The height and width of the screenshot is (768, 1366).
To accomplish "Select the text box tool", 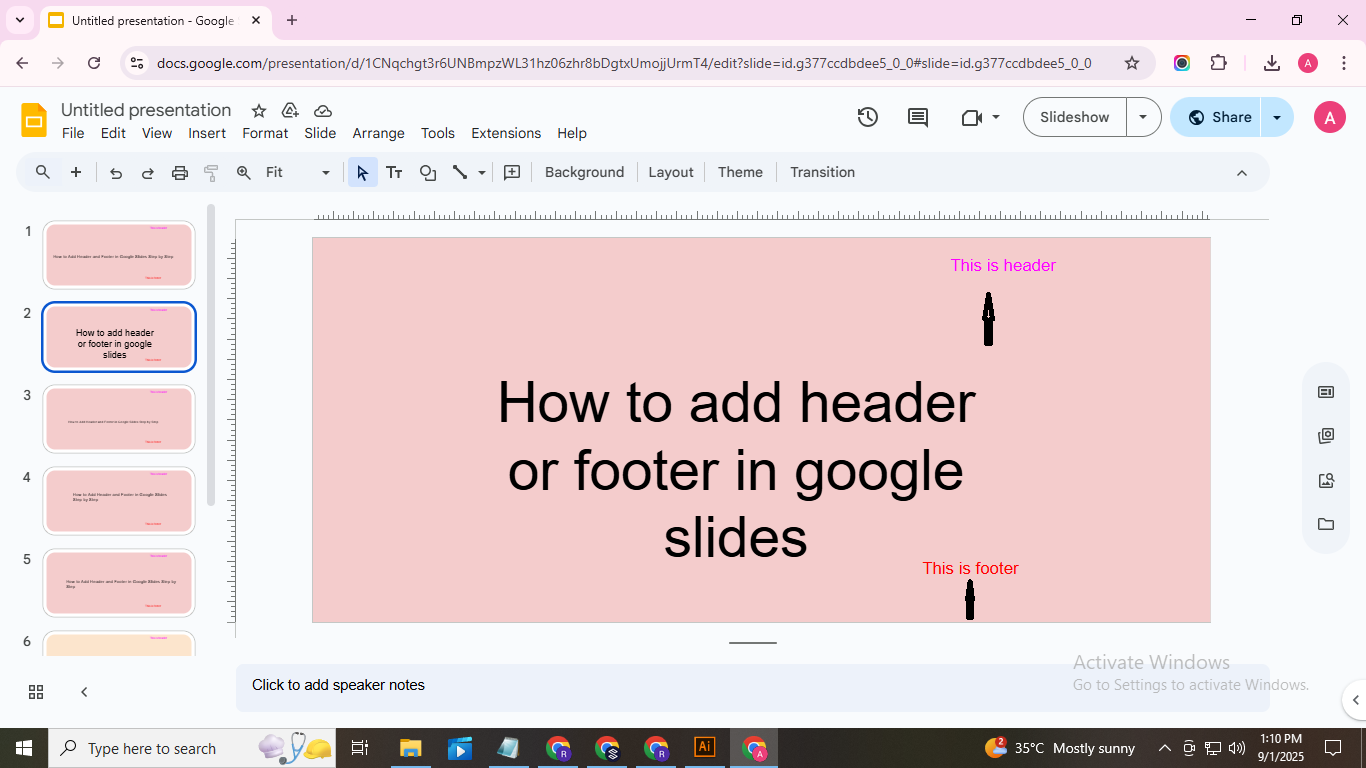I will [x=394, y=173].
